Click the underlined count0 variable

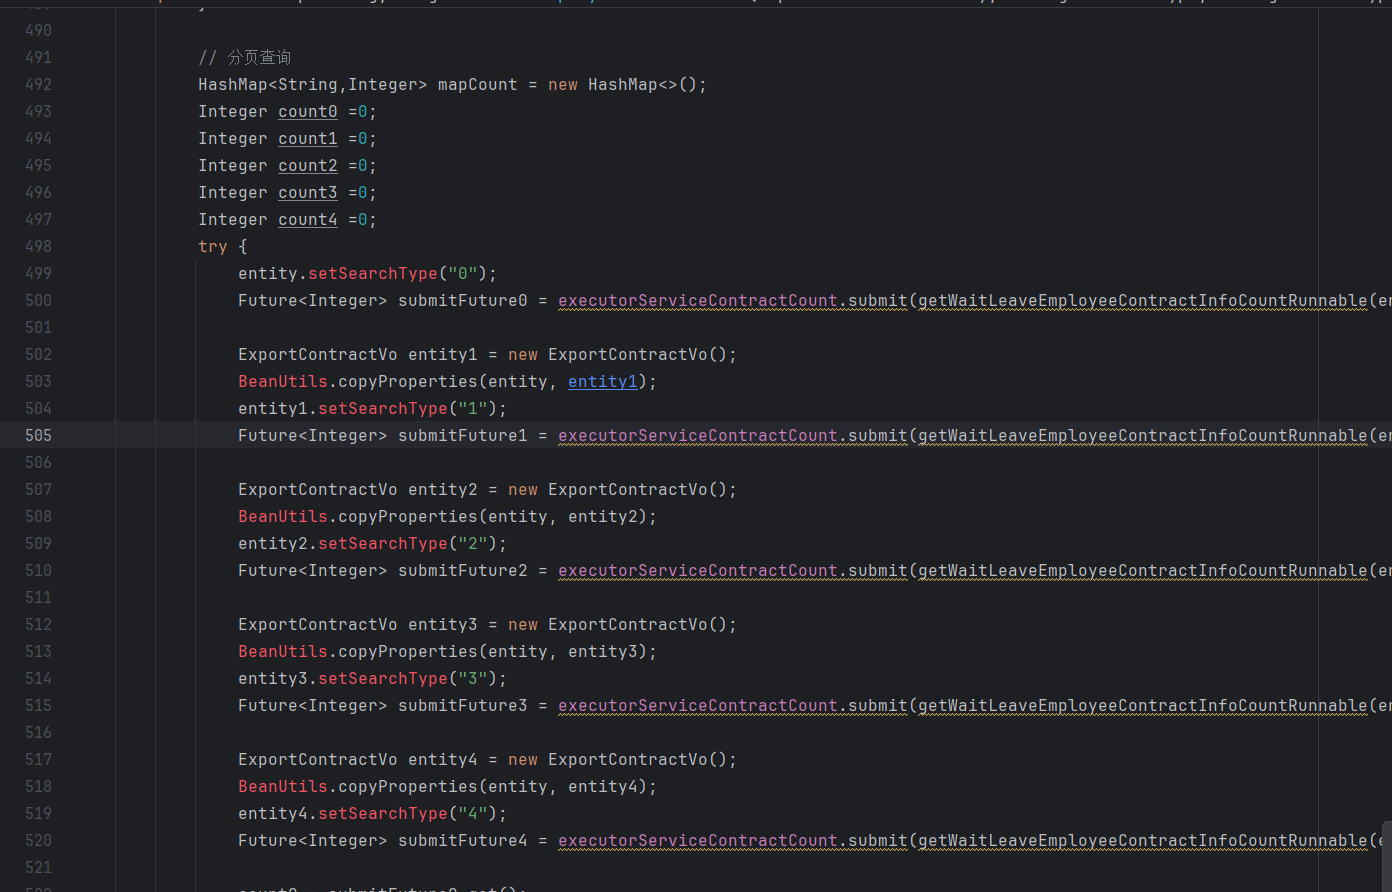[x=308, y=111]
